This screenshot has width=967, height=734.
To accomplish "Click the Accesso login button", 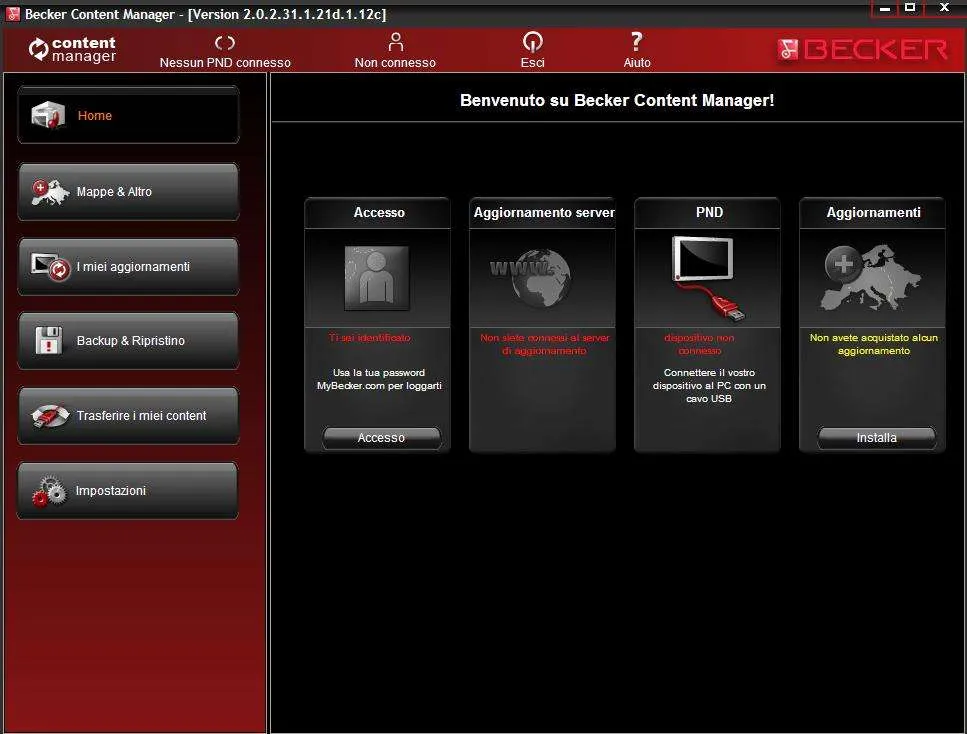I will tap(382, 438).
